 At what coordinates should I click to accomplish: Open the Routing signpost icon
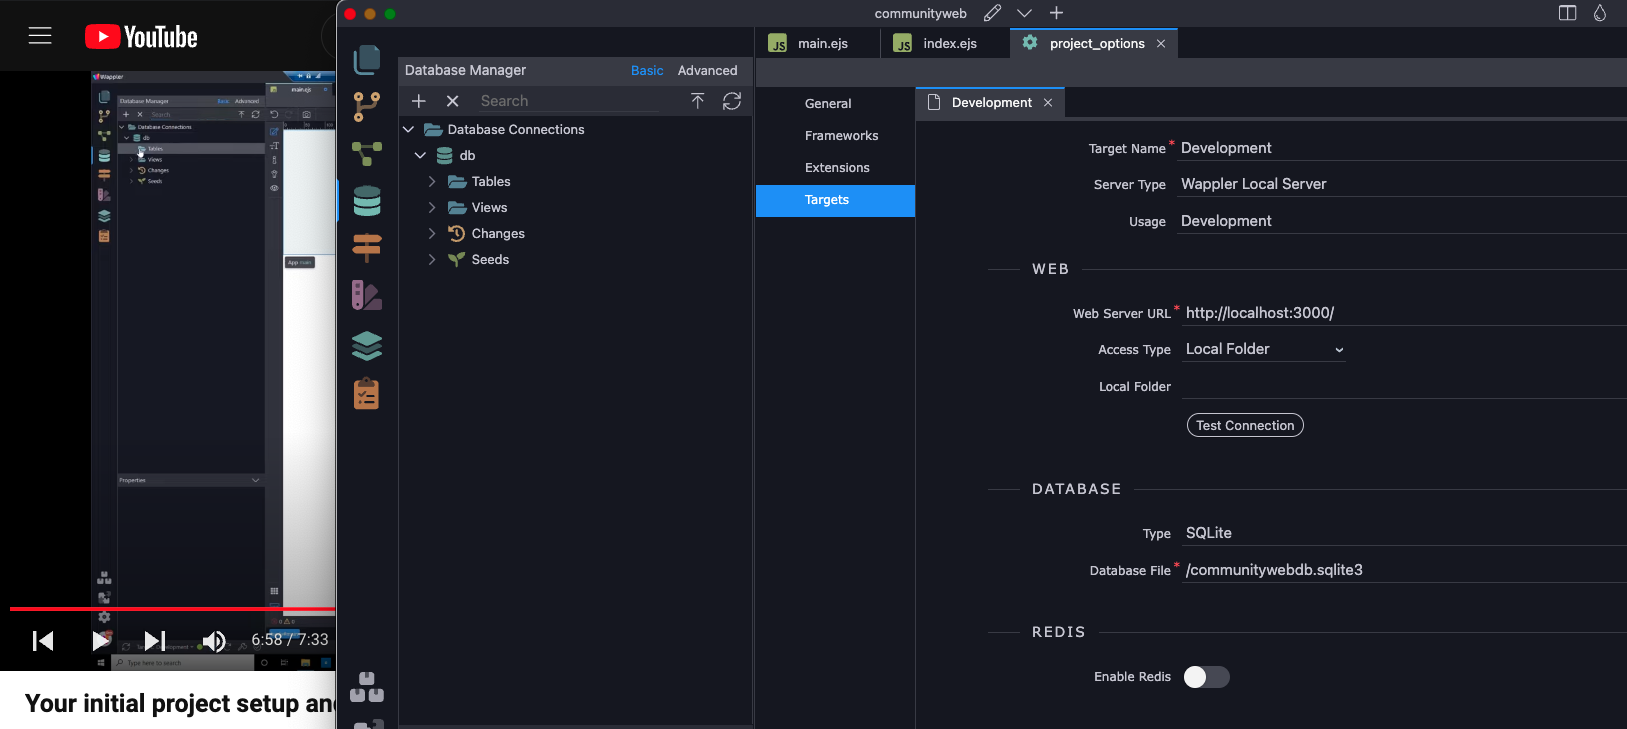click(367, 246)
